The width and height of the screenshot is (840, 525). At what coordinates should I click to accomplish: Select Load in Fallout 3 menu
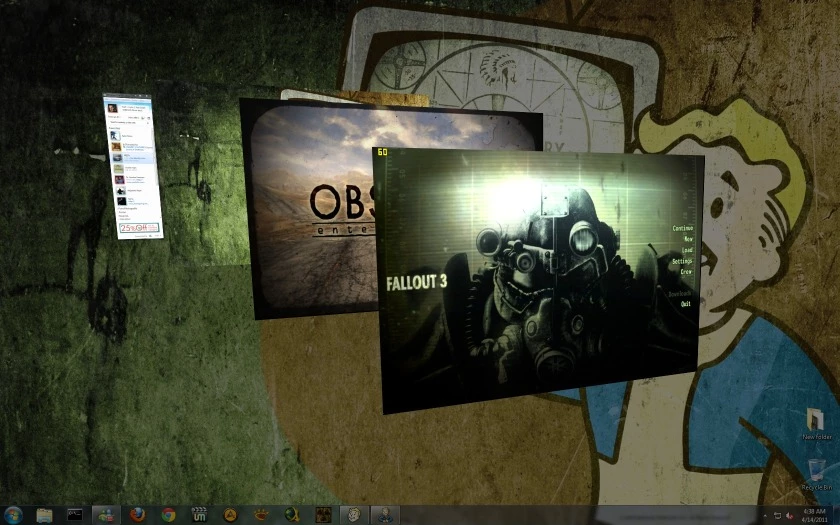(687, 250)
